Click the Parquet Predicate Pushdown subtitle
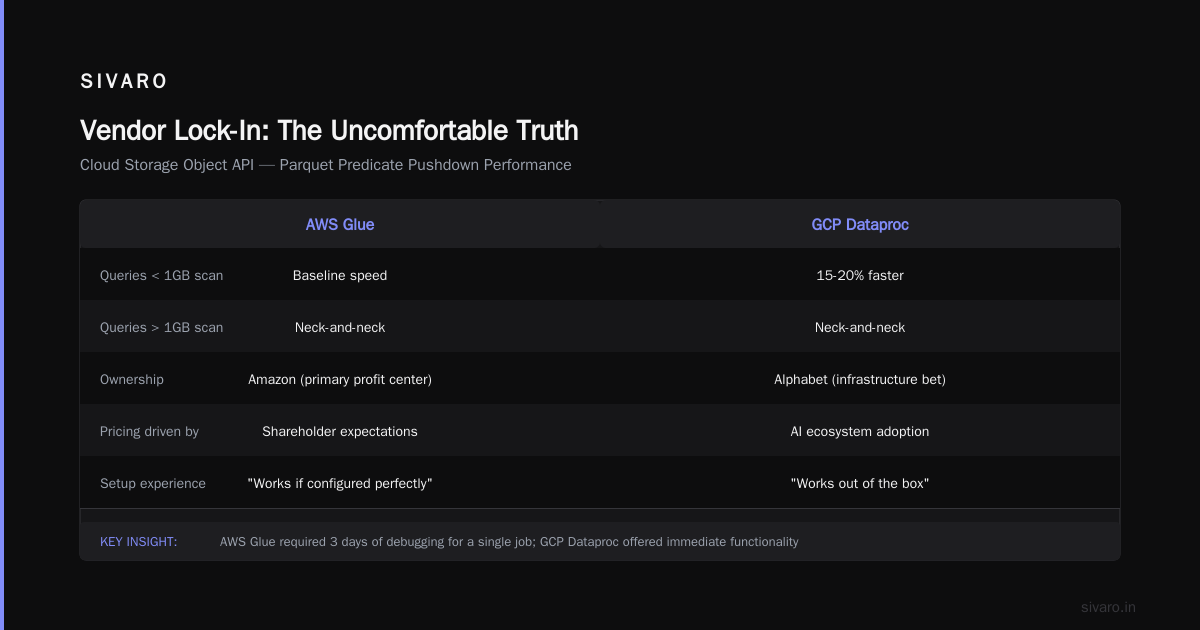 pyautogui.click(x=326, y=165)
